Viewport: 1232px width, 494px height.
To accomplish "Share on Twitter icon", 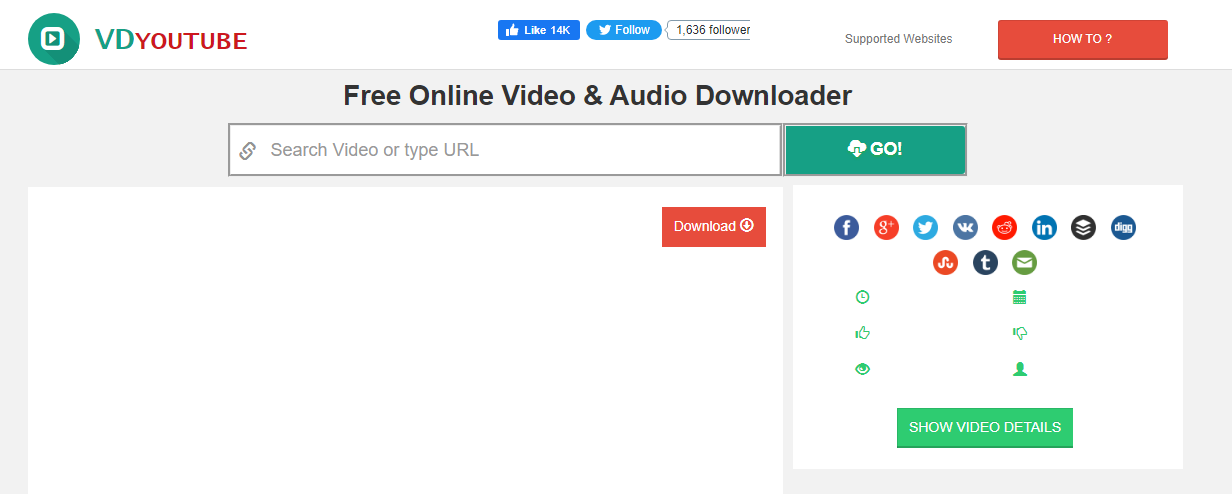I will click(925, 228).
